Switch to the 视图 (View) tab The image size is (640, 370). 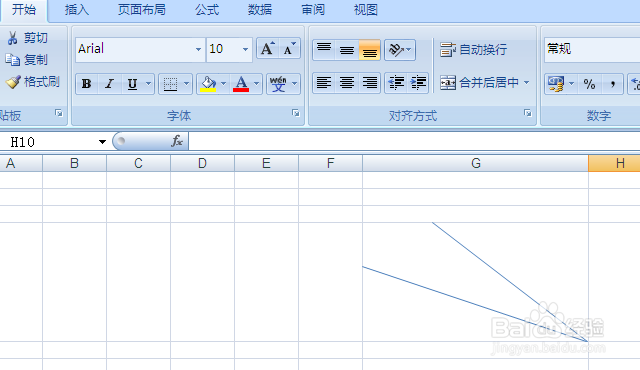pos(366,10)
